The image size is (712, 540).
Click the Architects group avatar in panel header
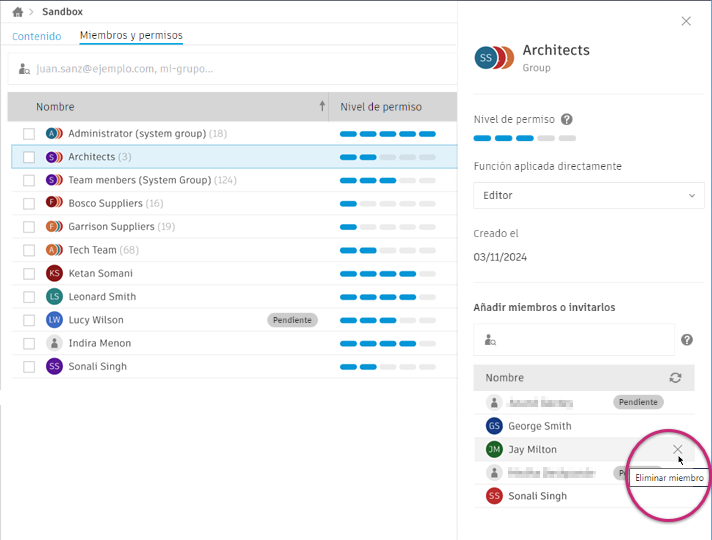coord(494,58)
